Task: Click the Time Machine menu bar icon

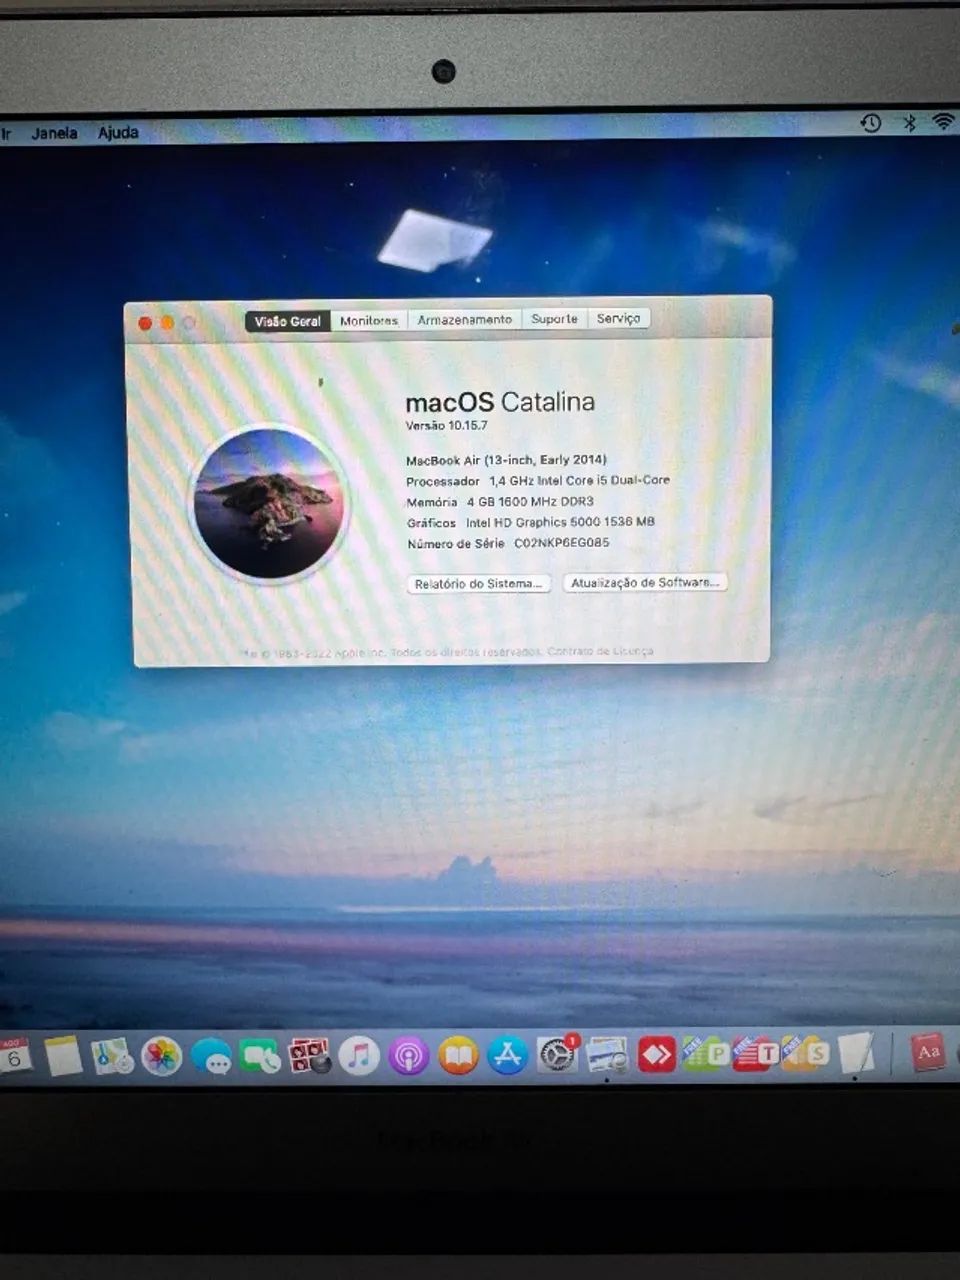Action: click(x=871, y=123)
